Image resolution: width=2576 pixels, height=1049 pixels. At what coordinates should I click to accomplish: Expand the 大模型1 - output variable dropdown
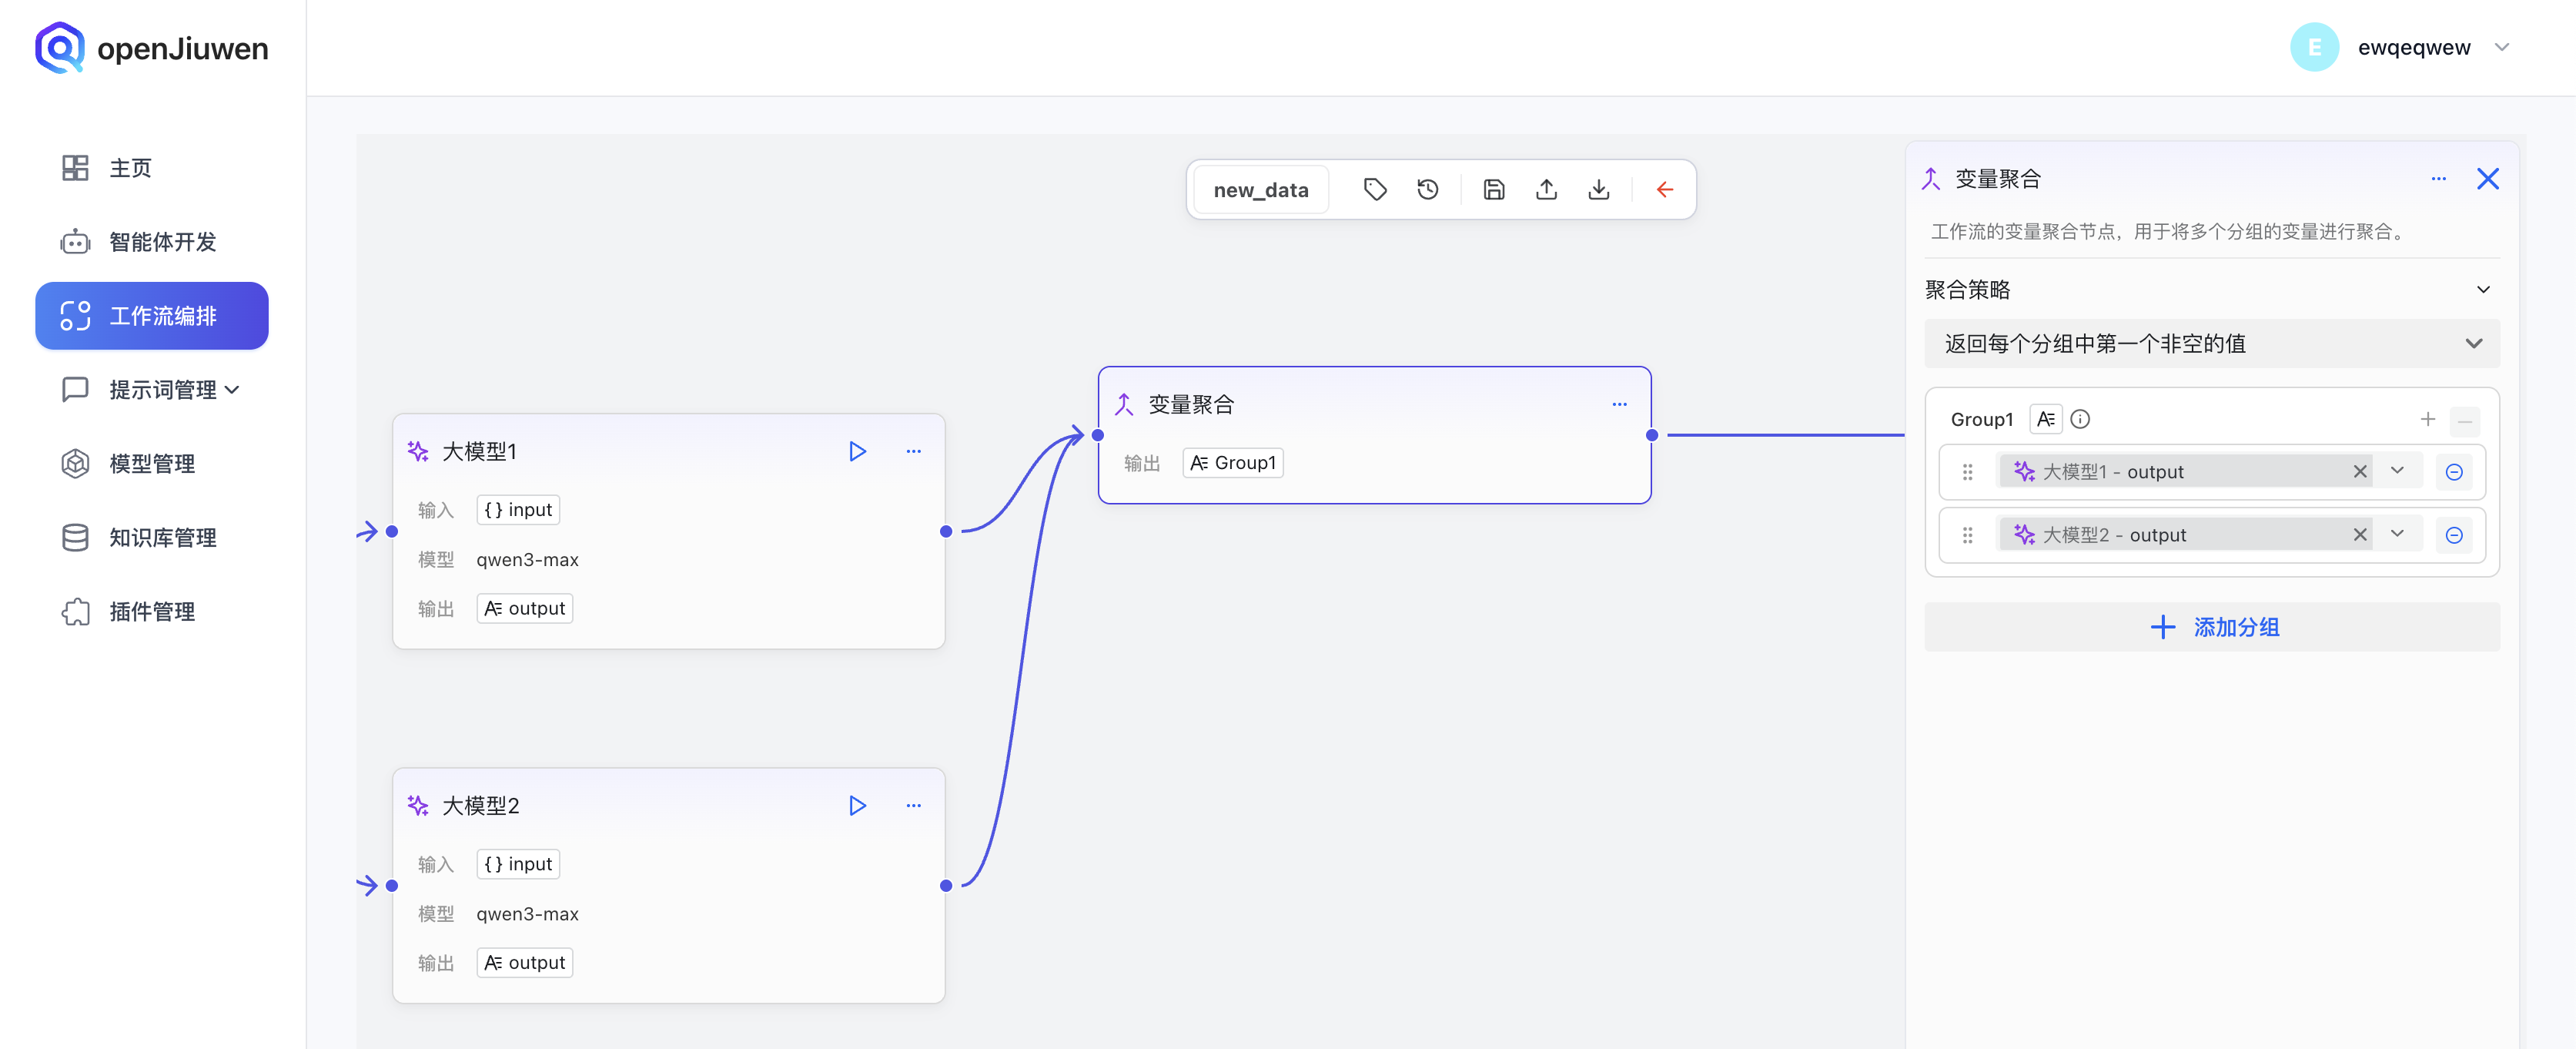(2397, 471)
